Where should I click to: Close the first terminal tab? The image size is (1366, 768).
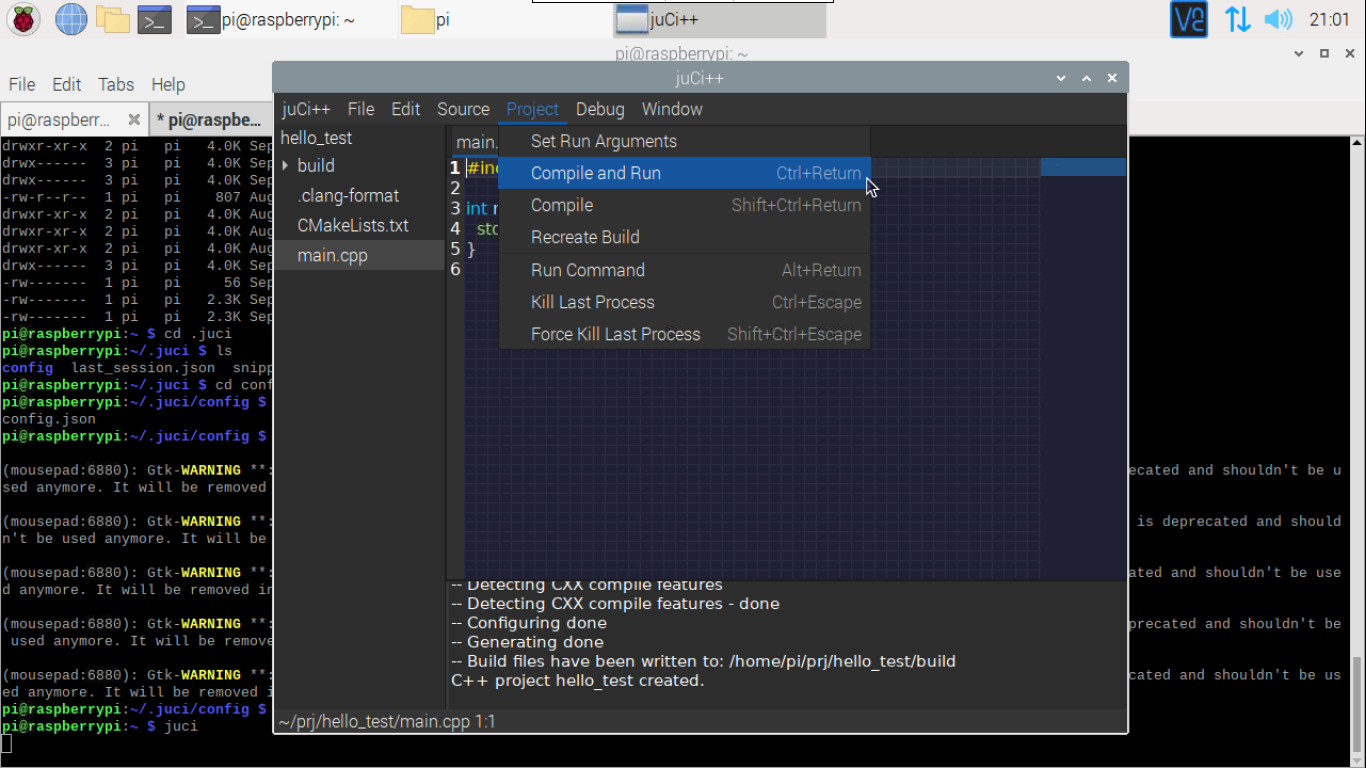134,120
